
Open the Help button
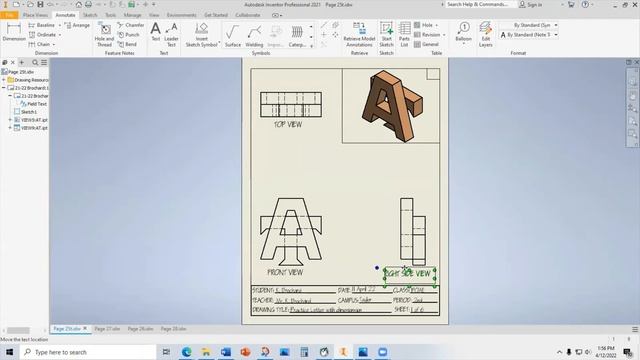tap(585, 4)
